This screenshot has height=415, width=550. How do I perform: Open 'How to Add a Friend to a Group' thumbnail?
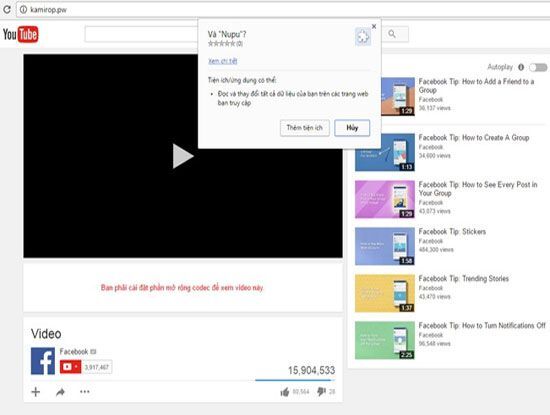pos(398,96)
